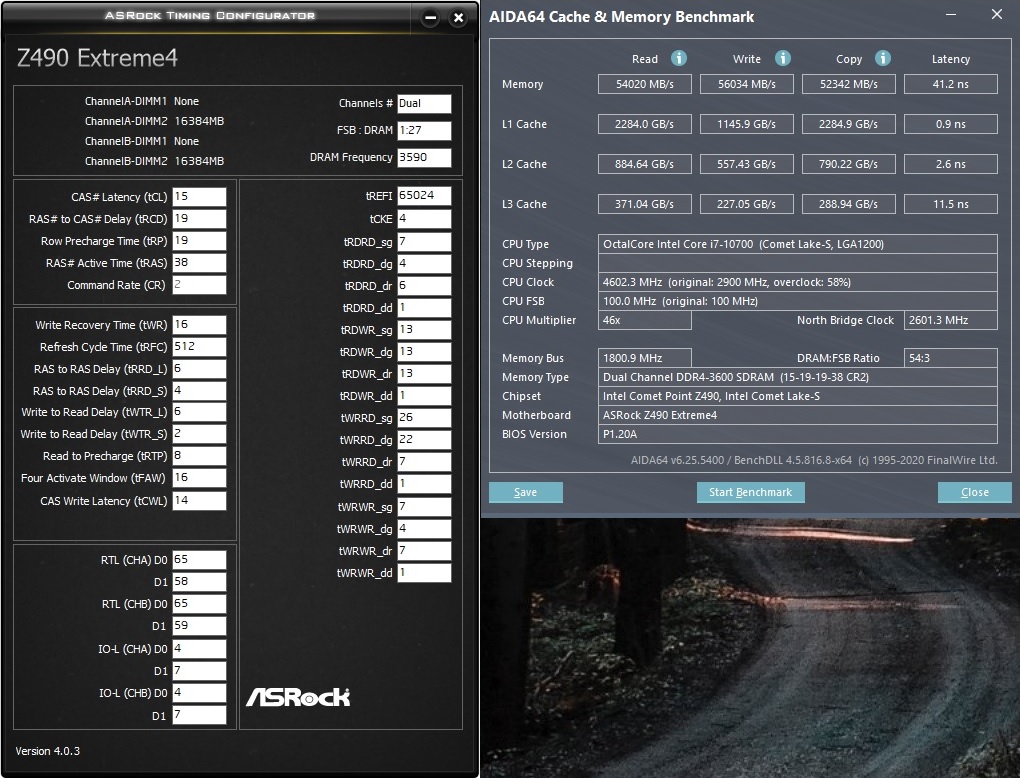Click the RAS# Active Time (tRAS) field
Viewport: 1020px width, 778px height.
199,263
